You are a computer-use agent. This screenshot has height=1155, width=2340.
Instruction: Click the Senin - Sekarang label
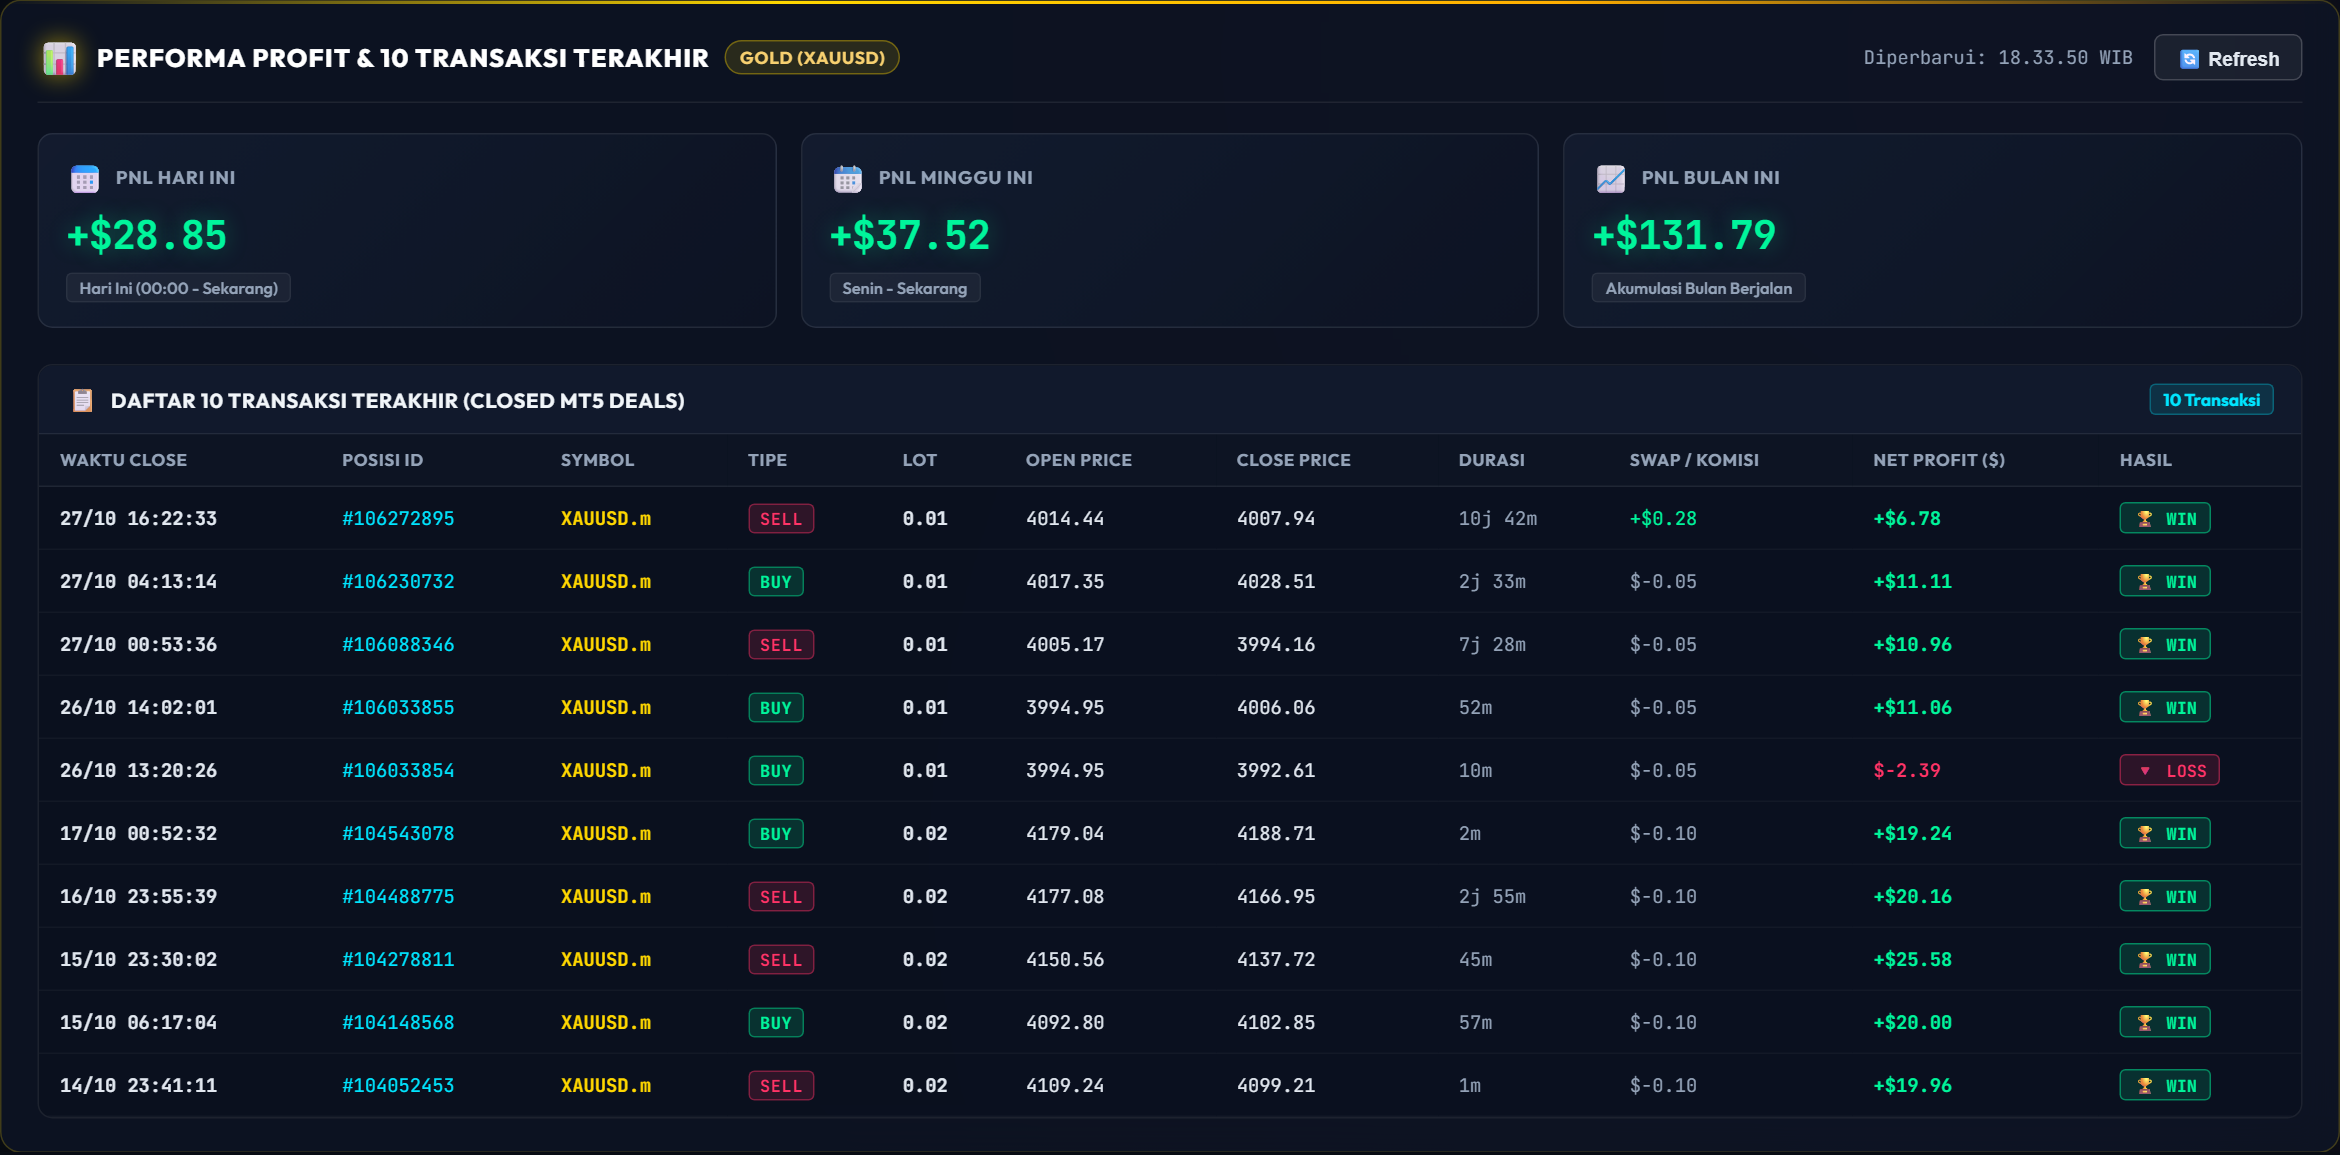pos(904,288)
